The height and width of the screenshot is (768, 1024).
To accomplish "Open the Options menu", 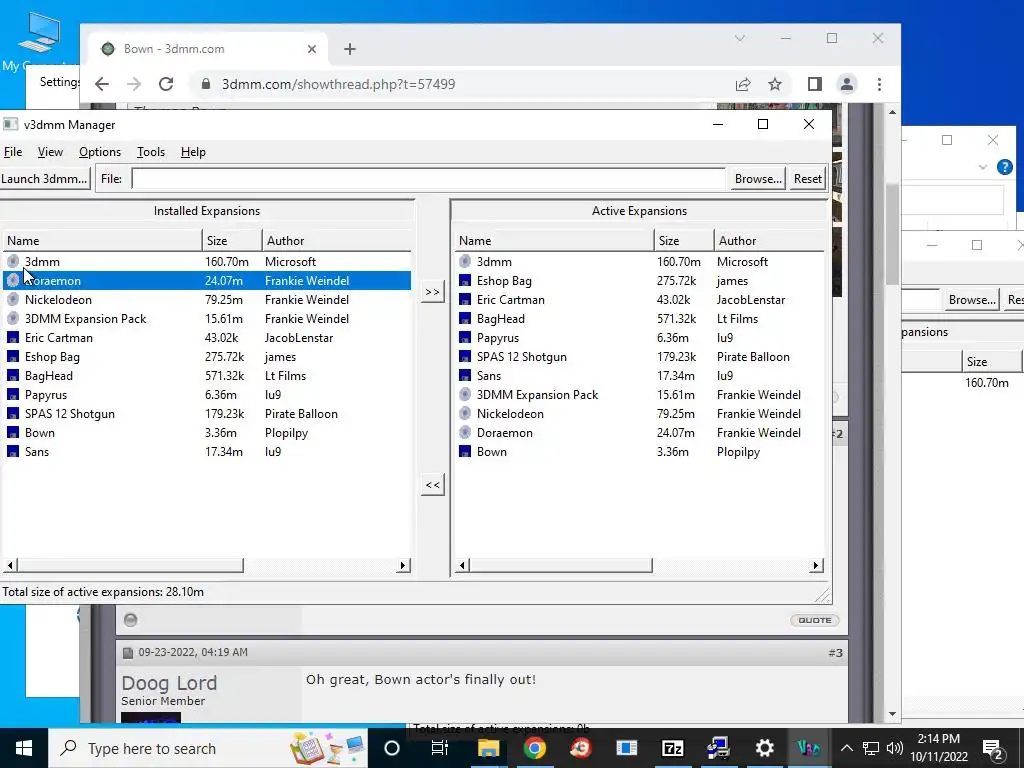I will click(100, 152).
